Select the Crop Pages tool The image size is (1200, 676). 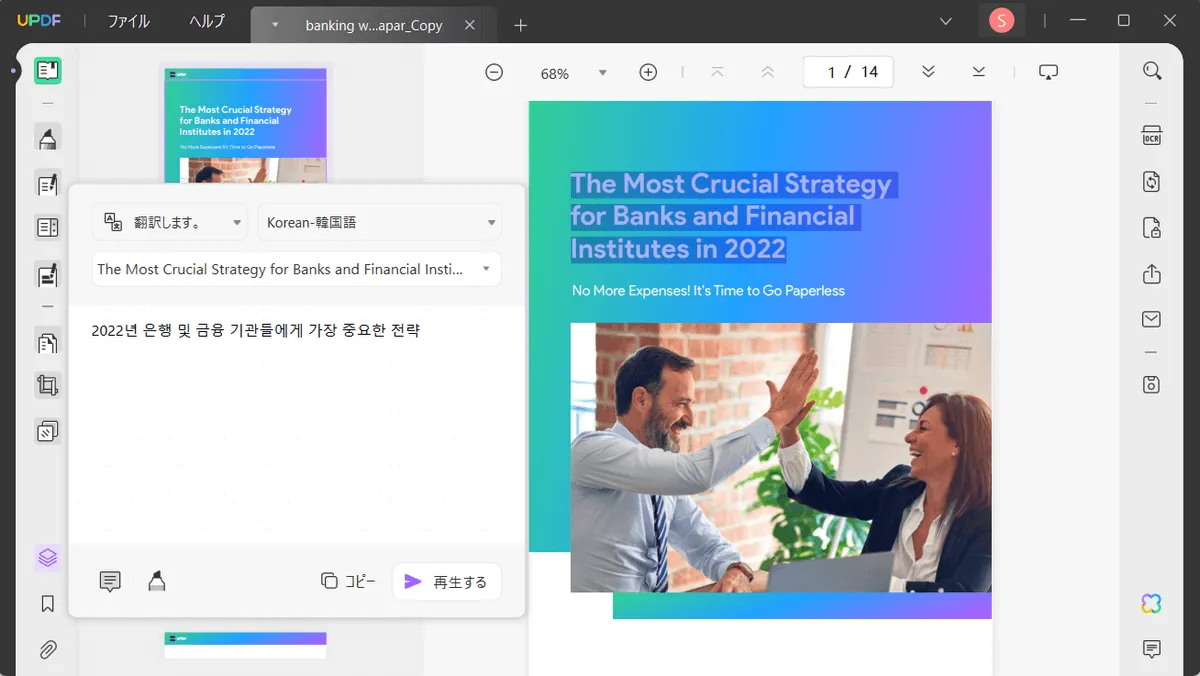[47, 386]
